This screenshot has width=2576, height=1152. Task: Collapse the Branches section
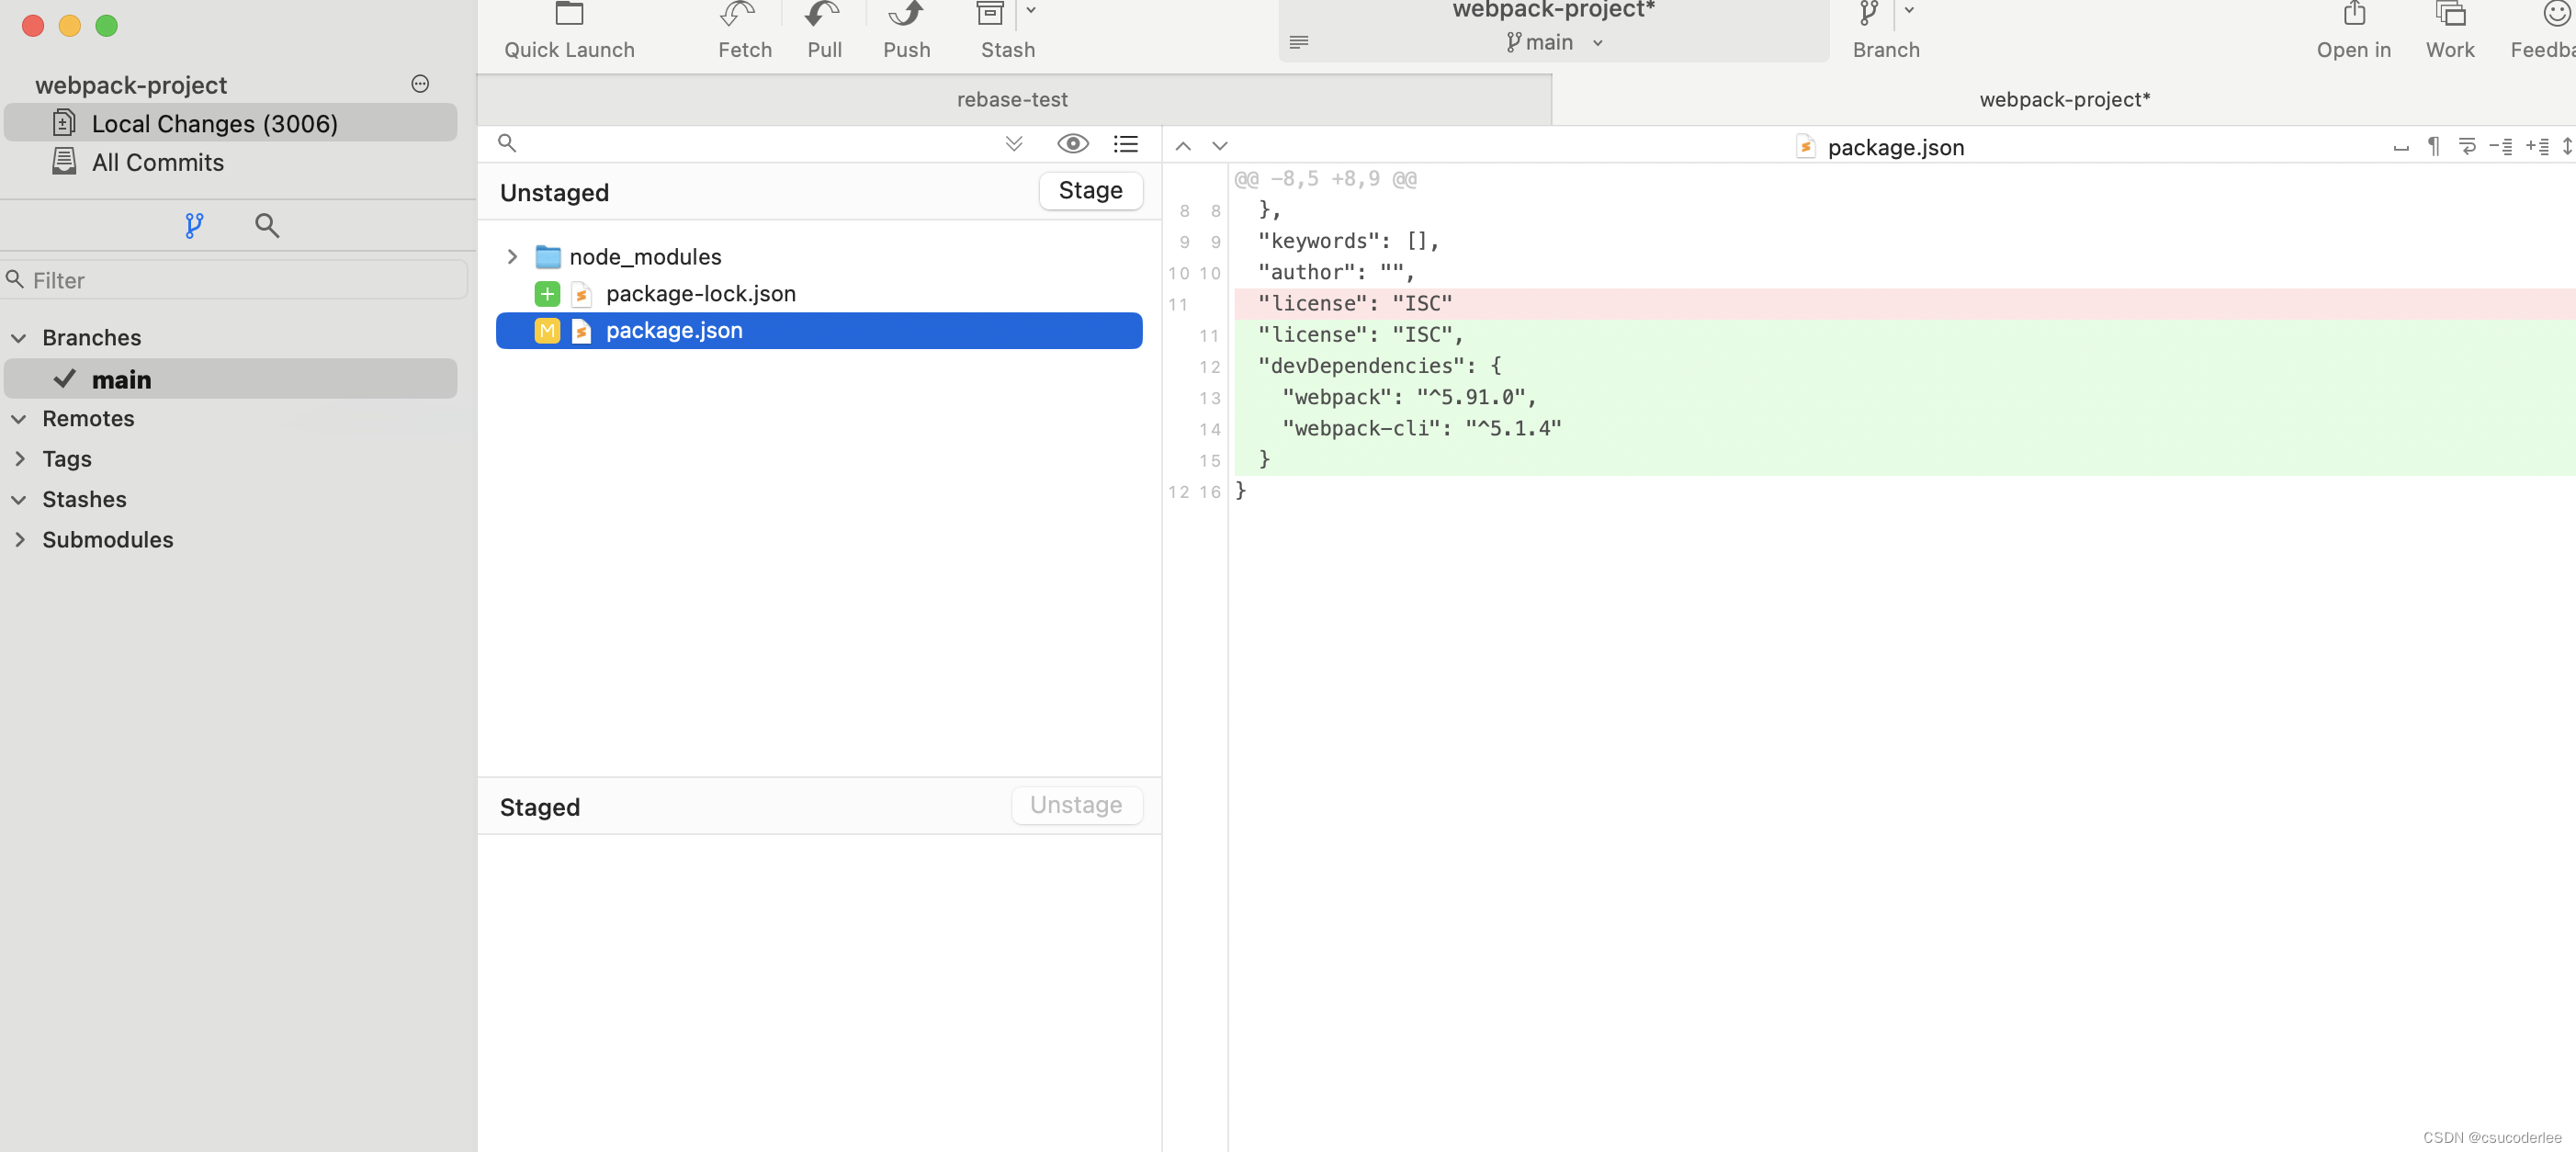pyautogui.click(x=19, y=338)
